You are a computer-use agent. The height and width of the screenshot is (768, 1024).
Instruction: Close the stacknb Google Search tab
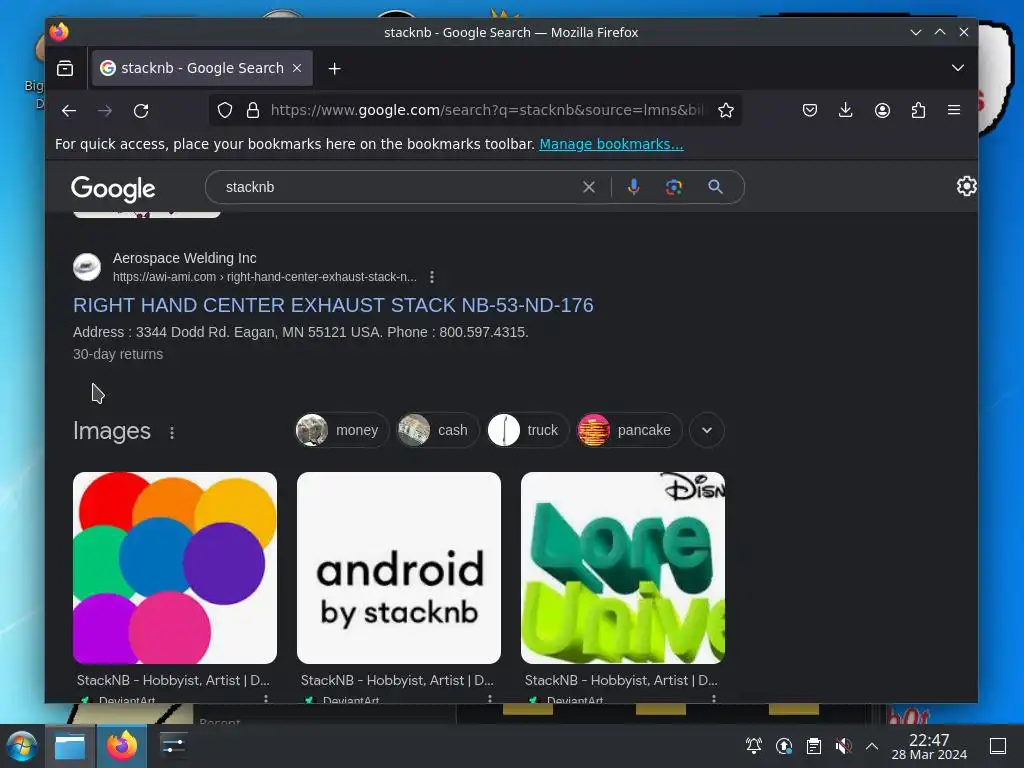pyautogui.click(x=297, y=68)
